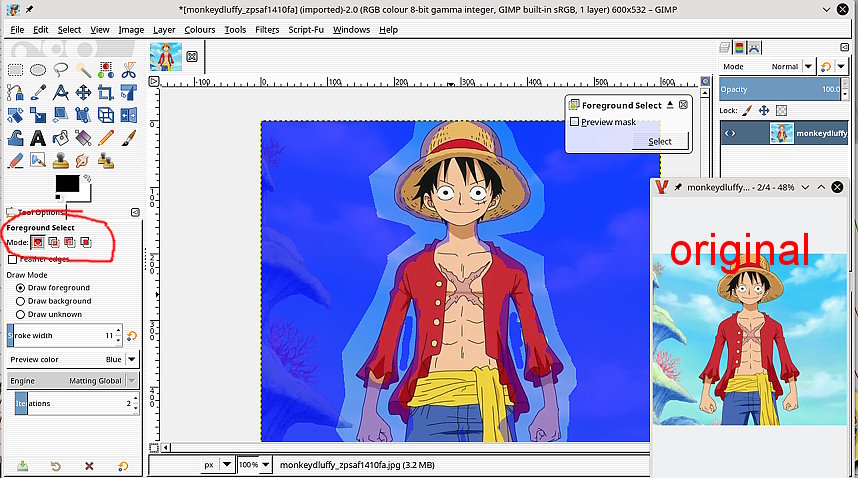Select the Paintbrush tool
Image resolution: width=858 pixels, height=478 pixels.
[129, 138]
